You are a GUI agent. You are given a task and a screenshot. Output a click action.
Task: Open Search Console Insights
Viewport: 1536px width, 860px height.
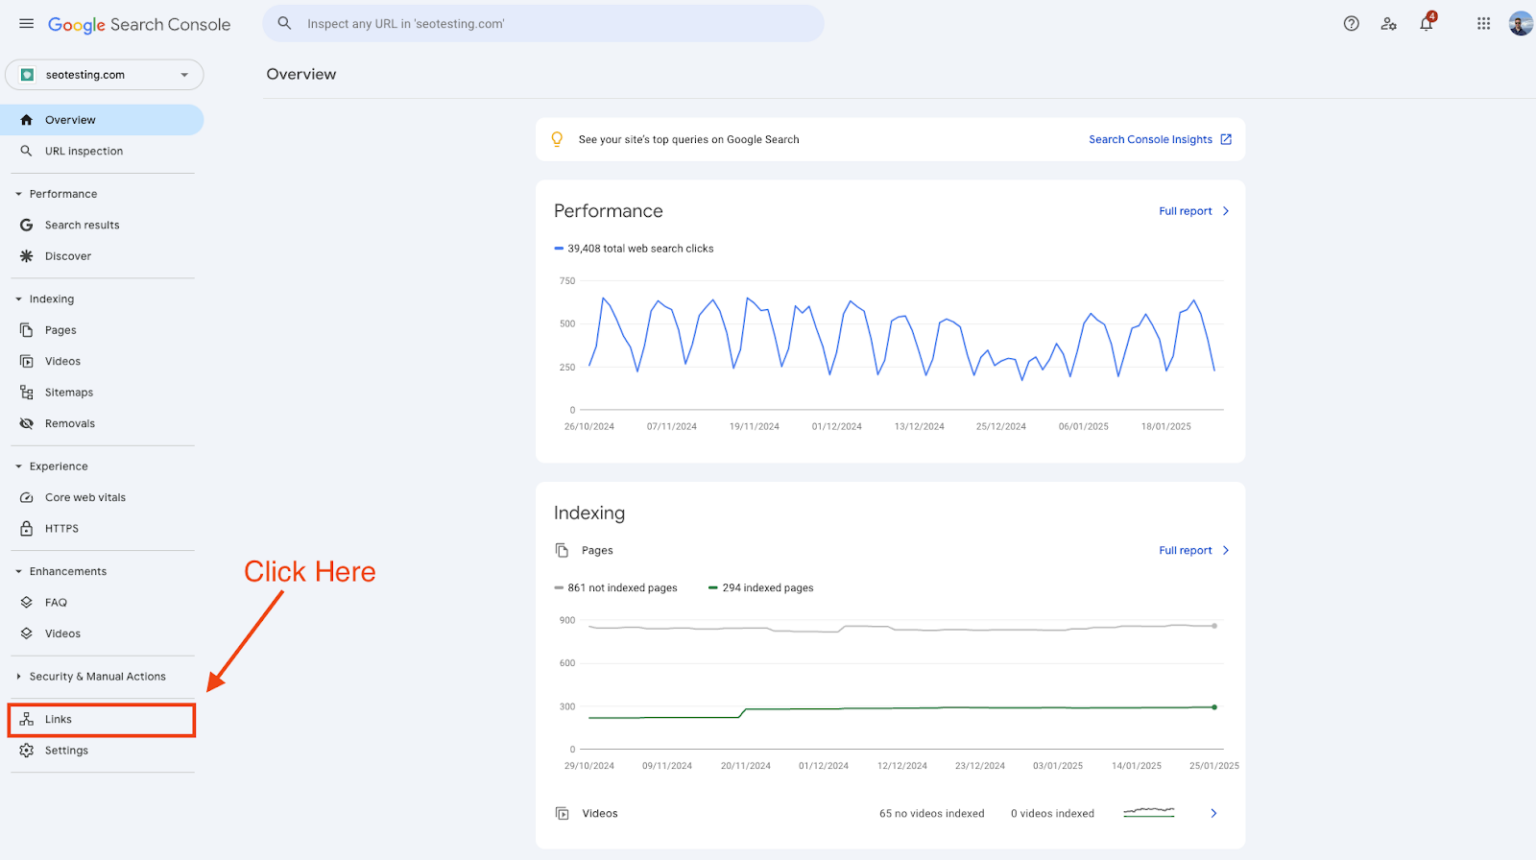tap(1151, 139)
